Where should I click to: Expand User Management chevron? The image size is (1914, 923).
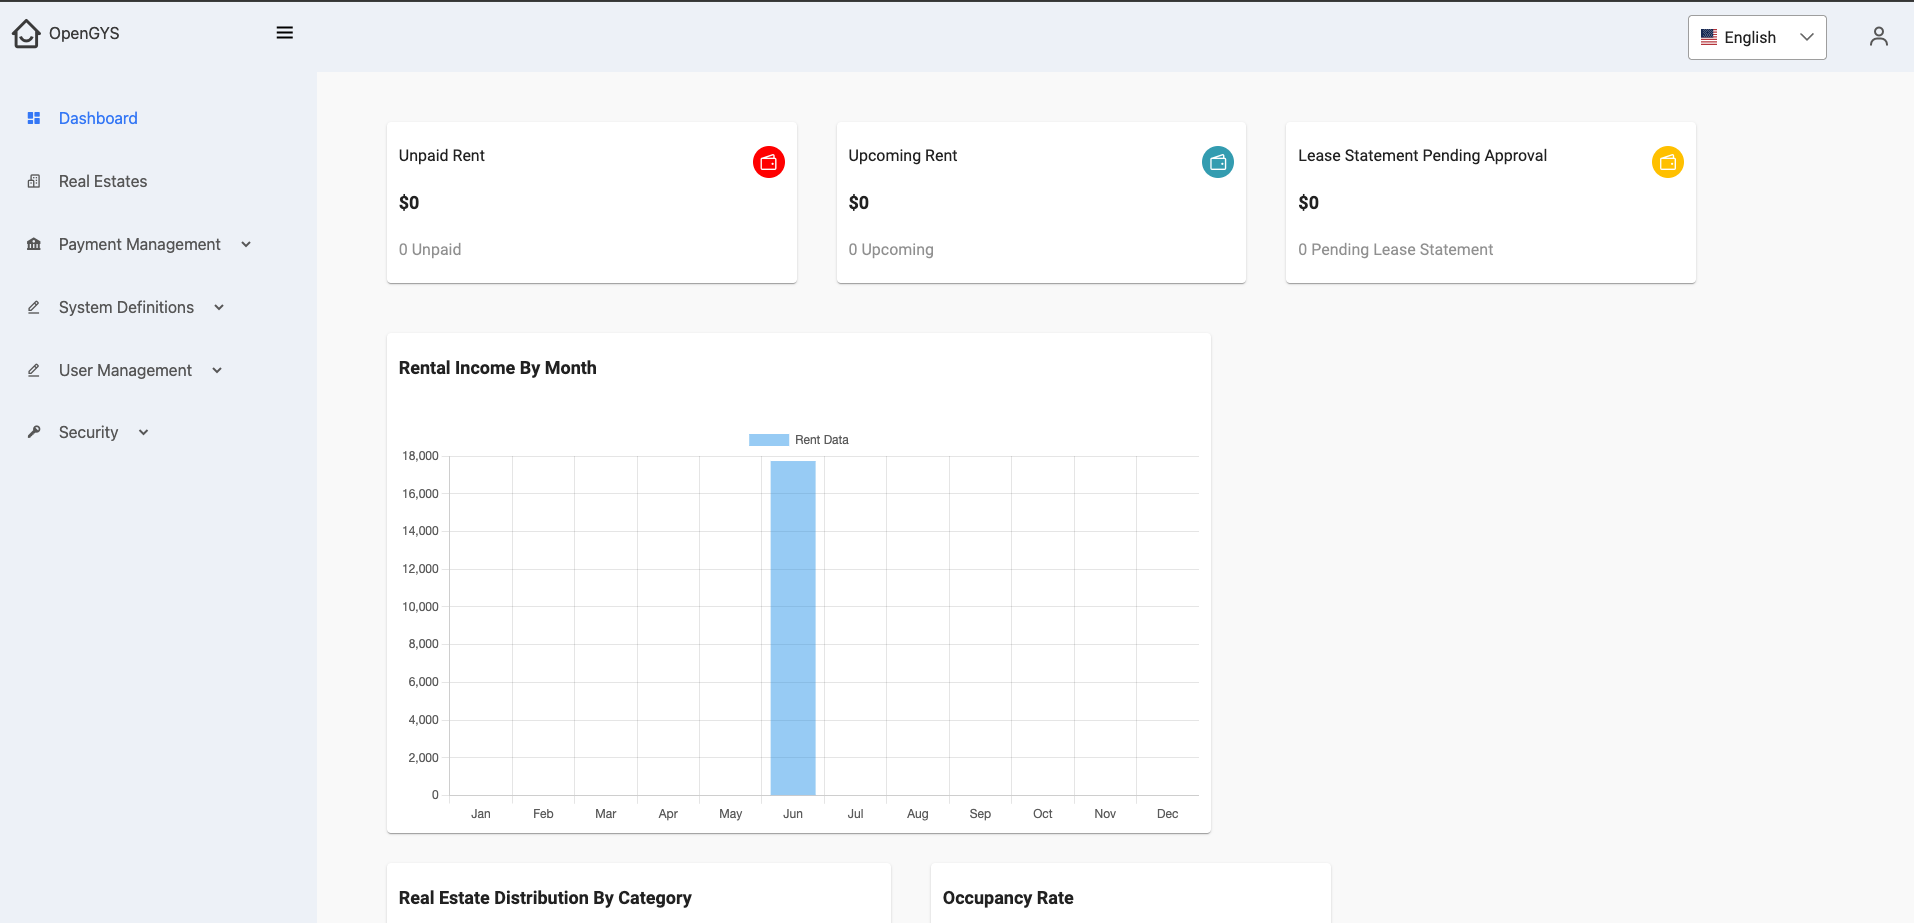[217, 371]
